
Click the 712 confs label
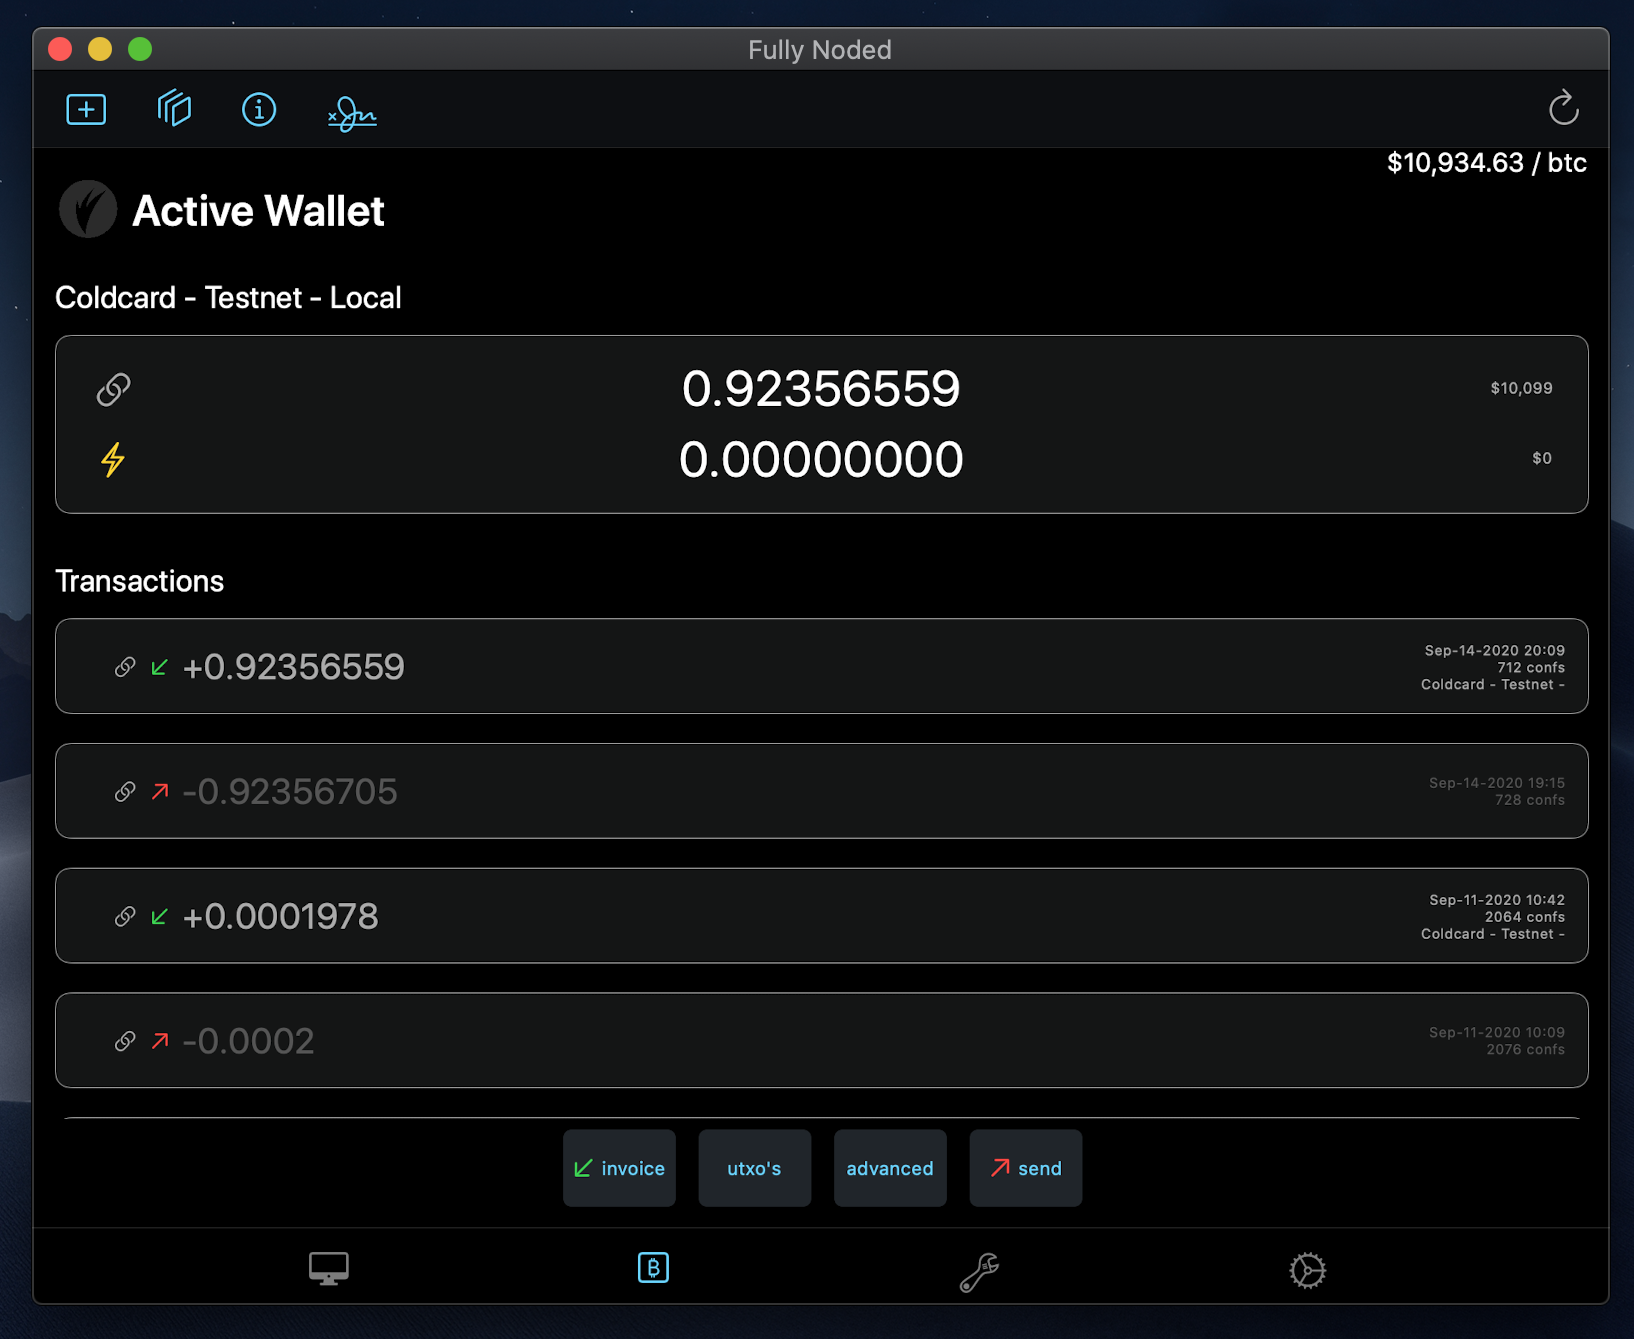click(x=1530, y=667)
